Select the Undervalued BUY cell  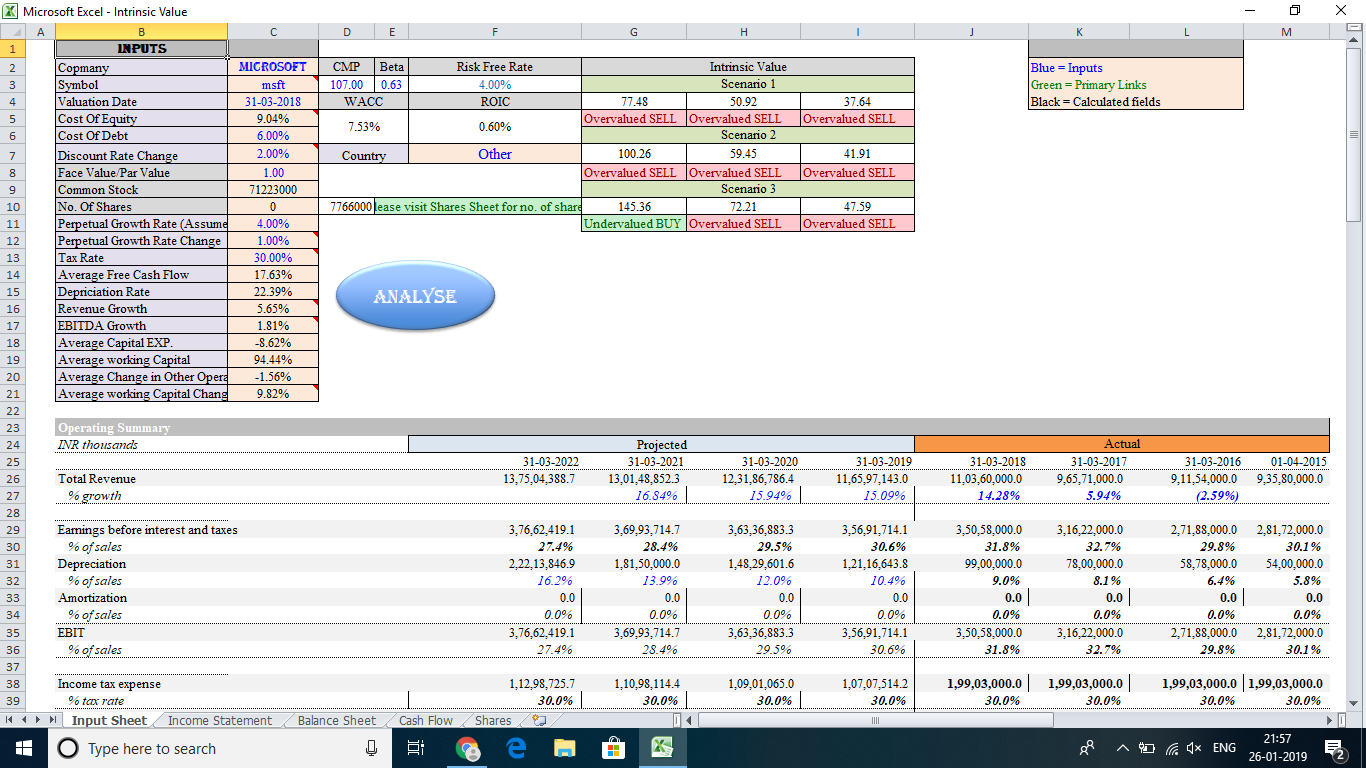coord(634,223)
